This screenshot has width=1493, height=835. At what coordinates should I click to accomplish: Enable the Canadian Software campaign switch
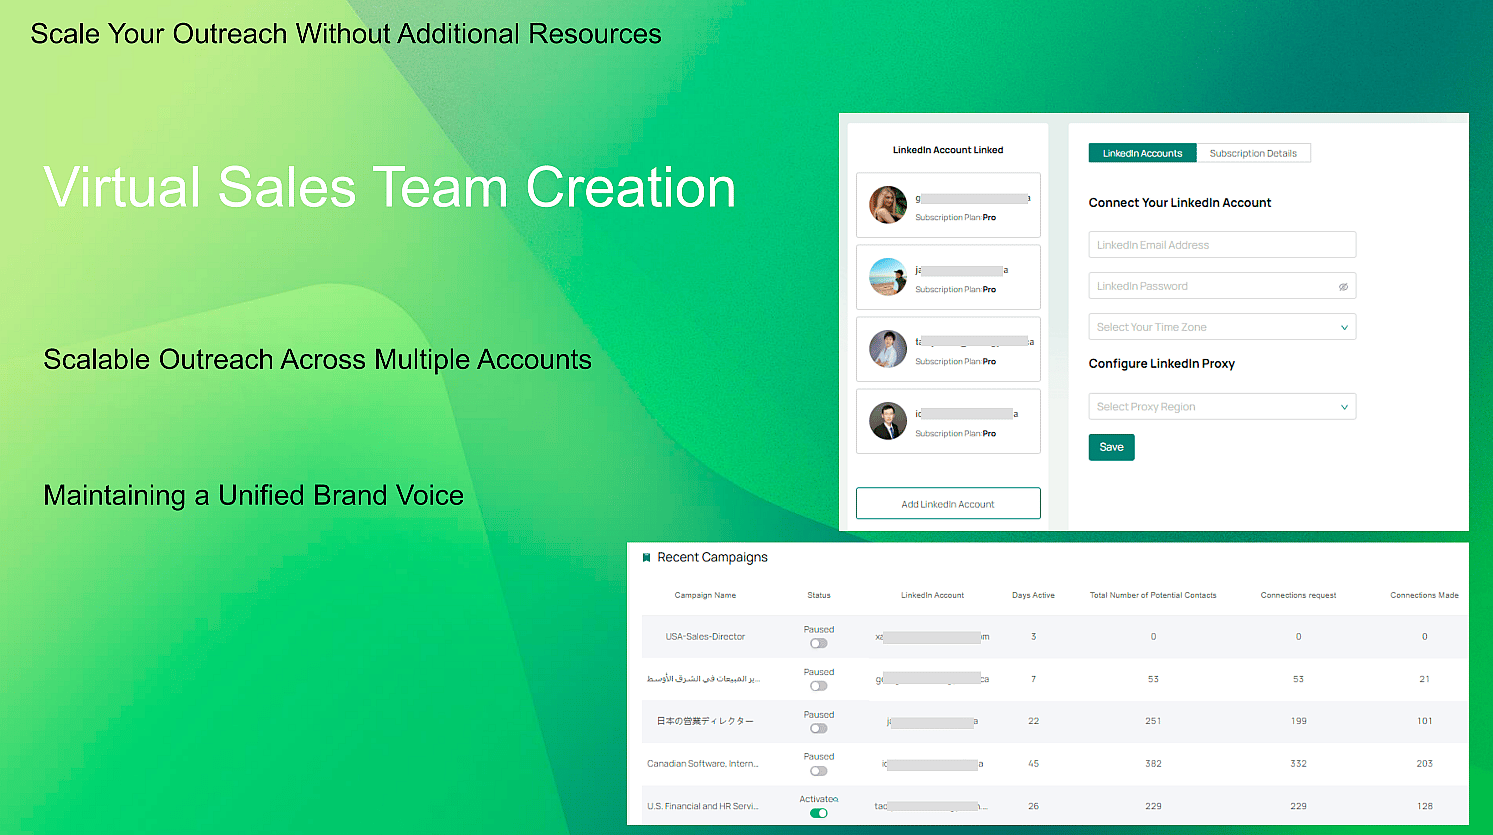click(819, 771)
